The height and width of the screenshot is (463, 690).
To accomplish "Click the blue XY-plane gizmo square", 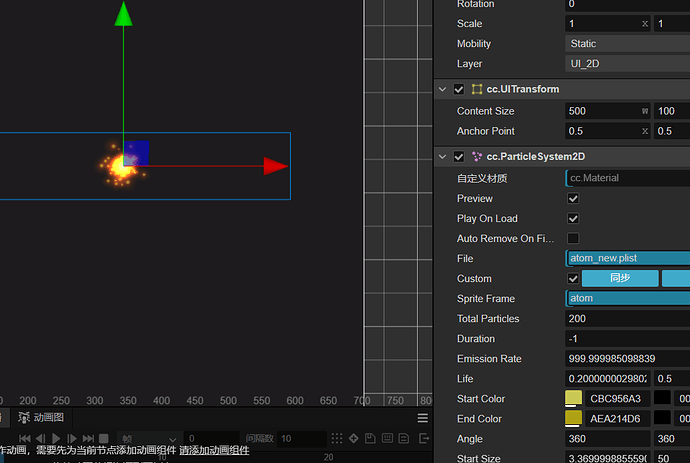I will (136, 153).
